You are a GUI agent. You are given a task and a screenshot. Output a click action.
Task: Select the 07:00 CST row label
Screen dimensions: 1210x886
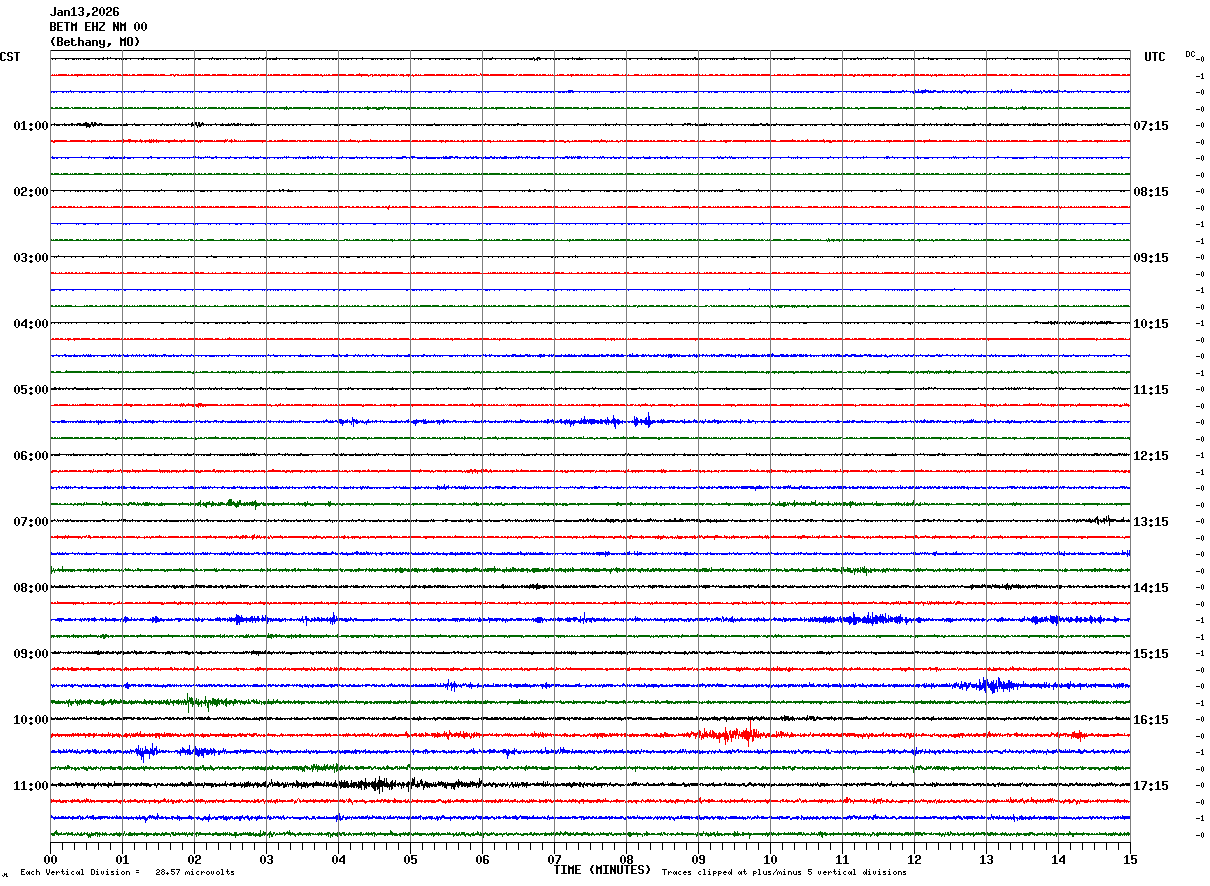(x=31, y=522)
